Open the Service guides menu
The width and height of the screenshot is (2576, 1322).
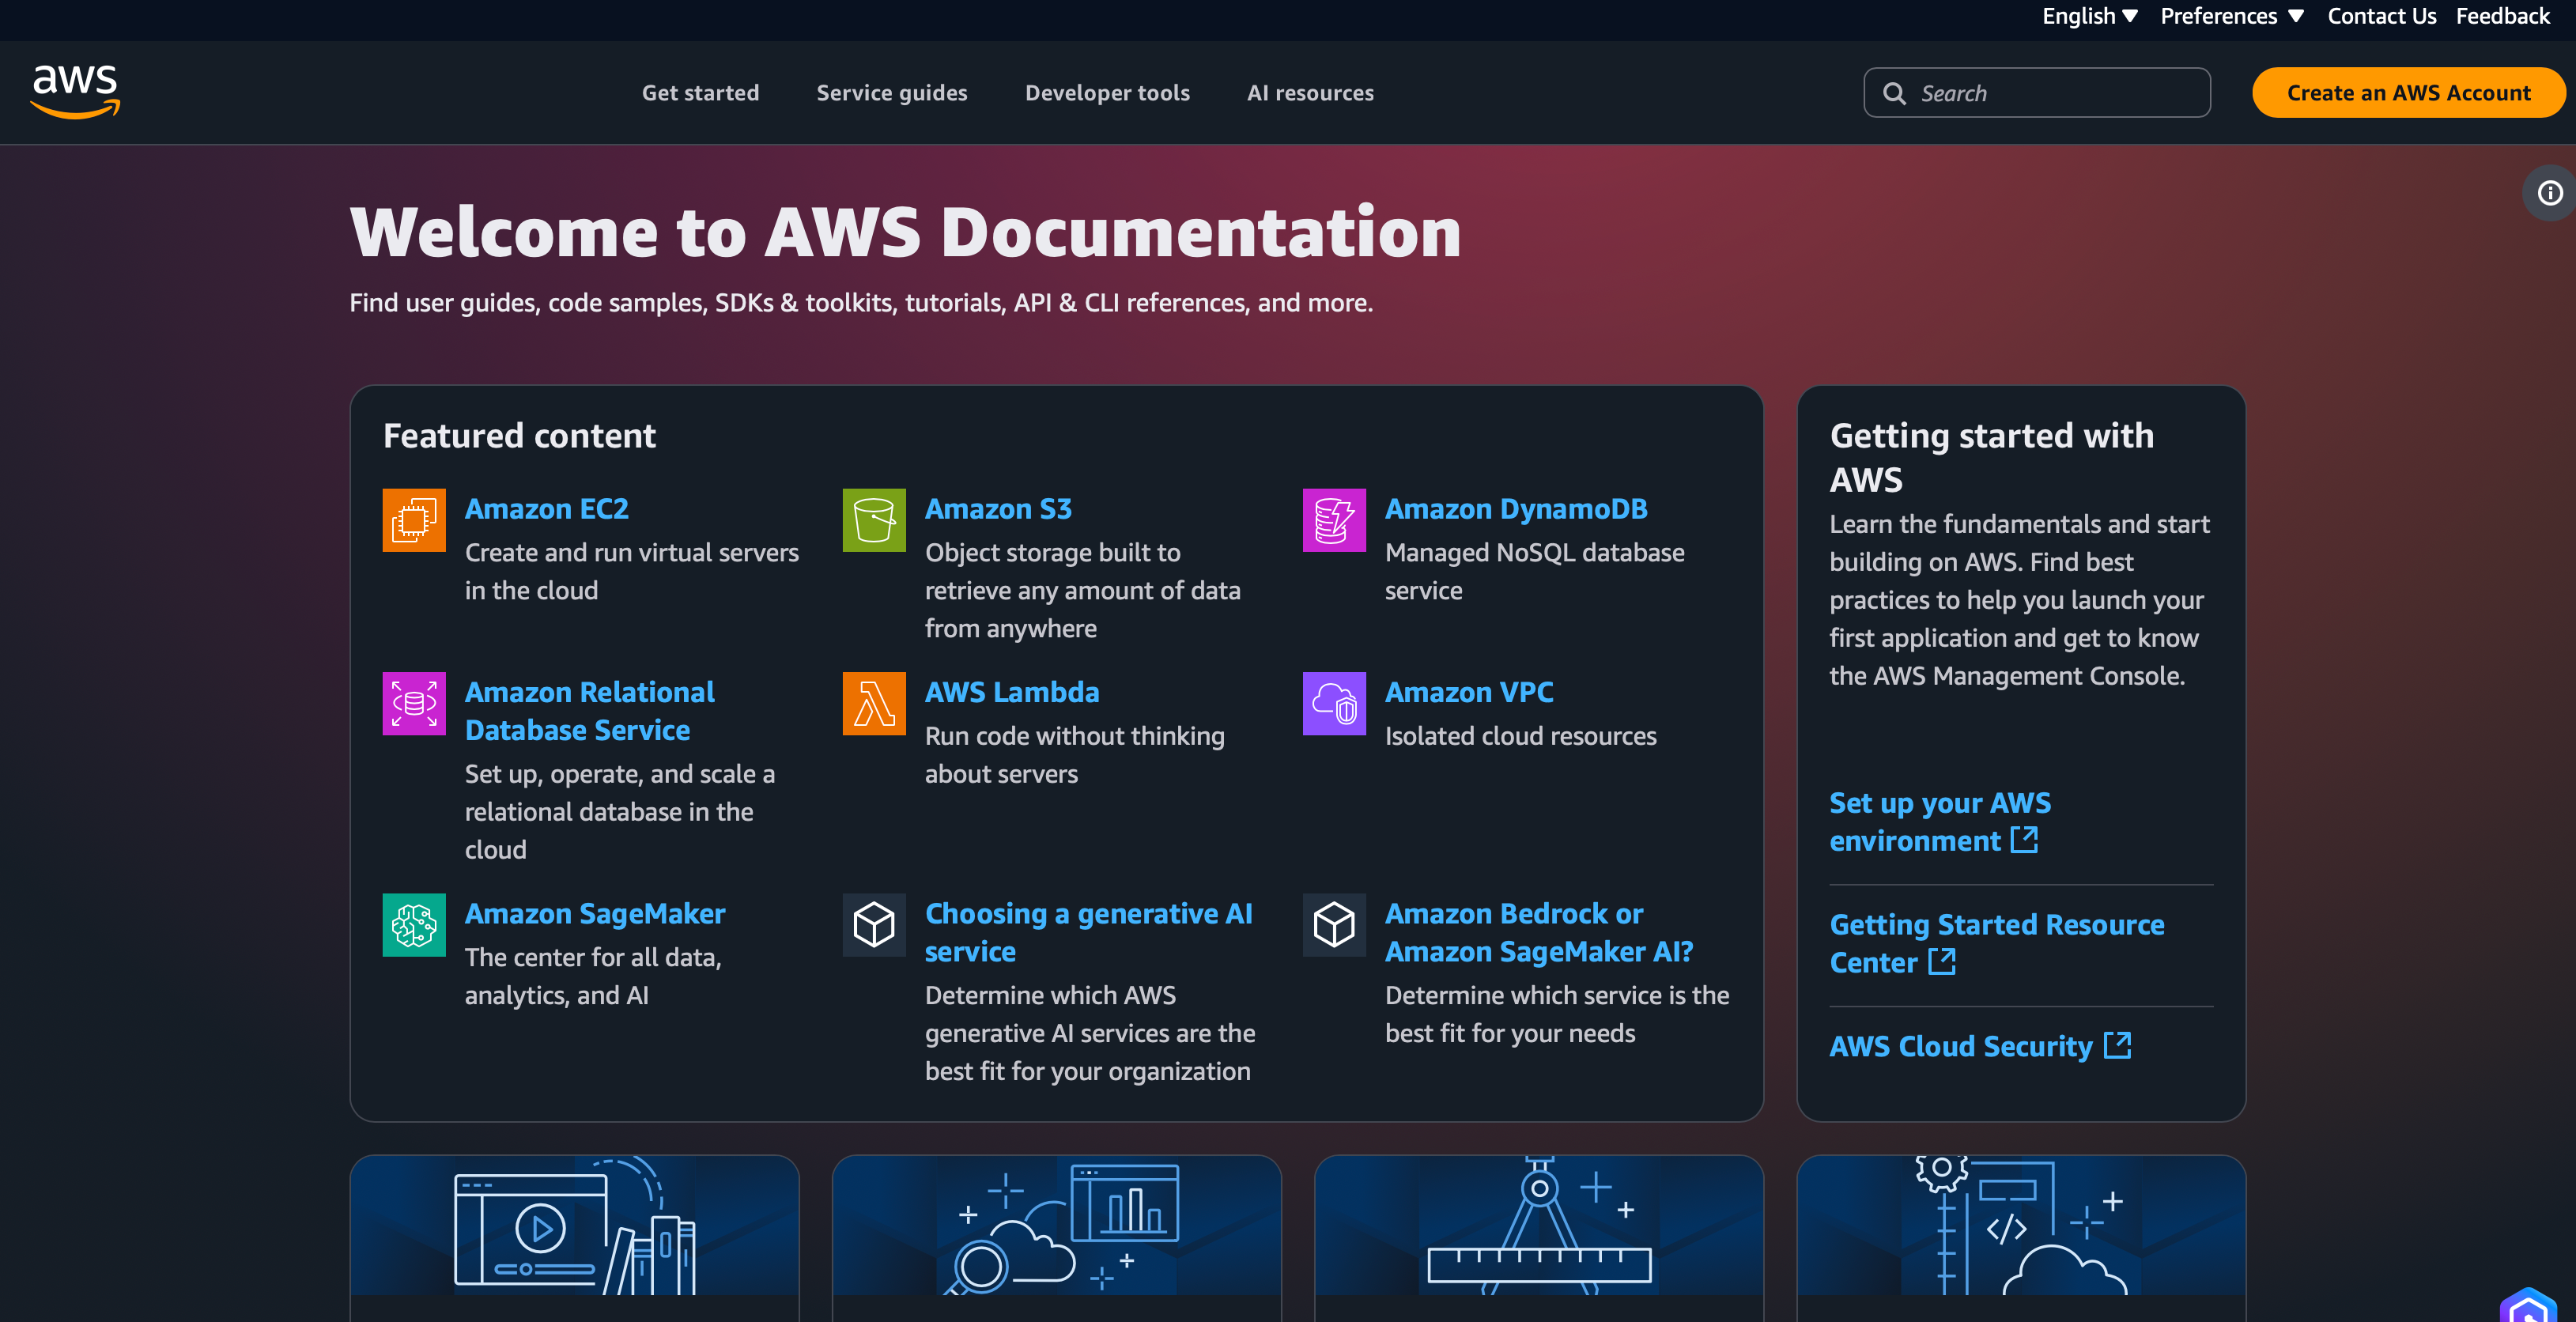coord(892,93)
